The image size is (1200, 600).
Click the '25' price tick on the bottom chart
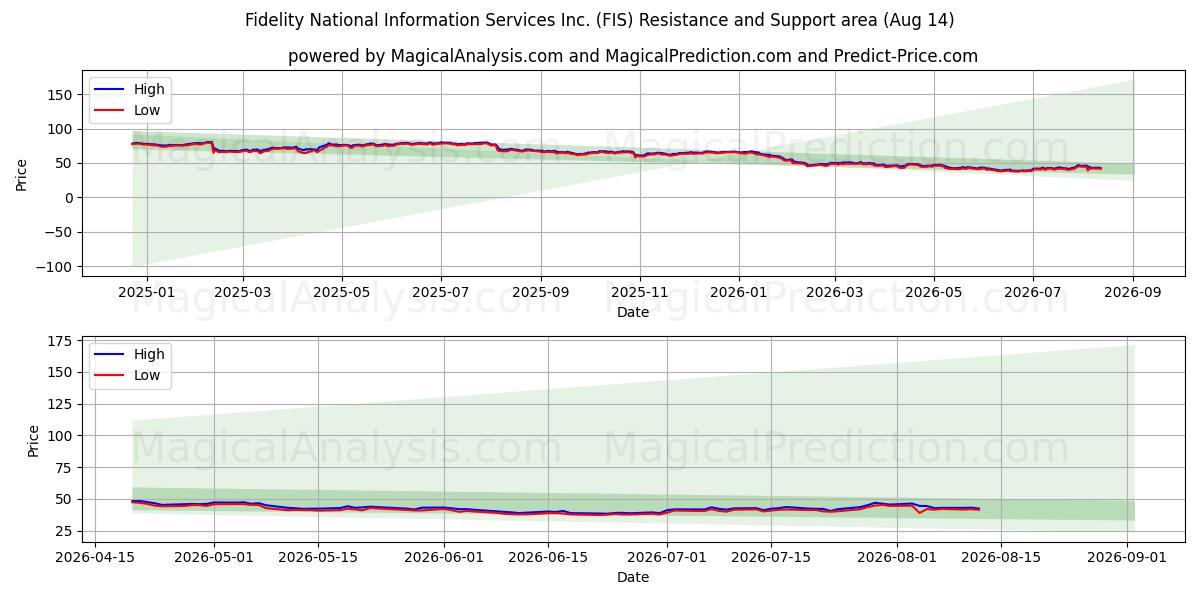[x=66, y=531]
